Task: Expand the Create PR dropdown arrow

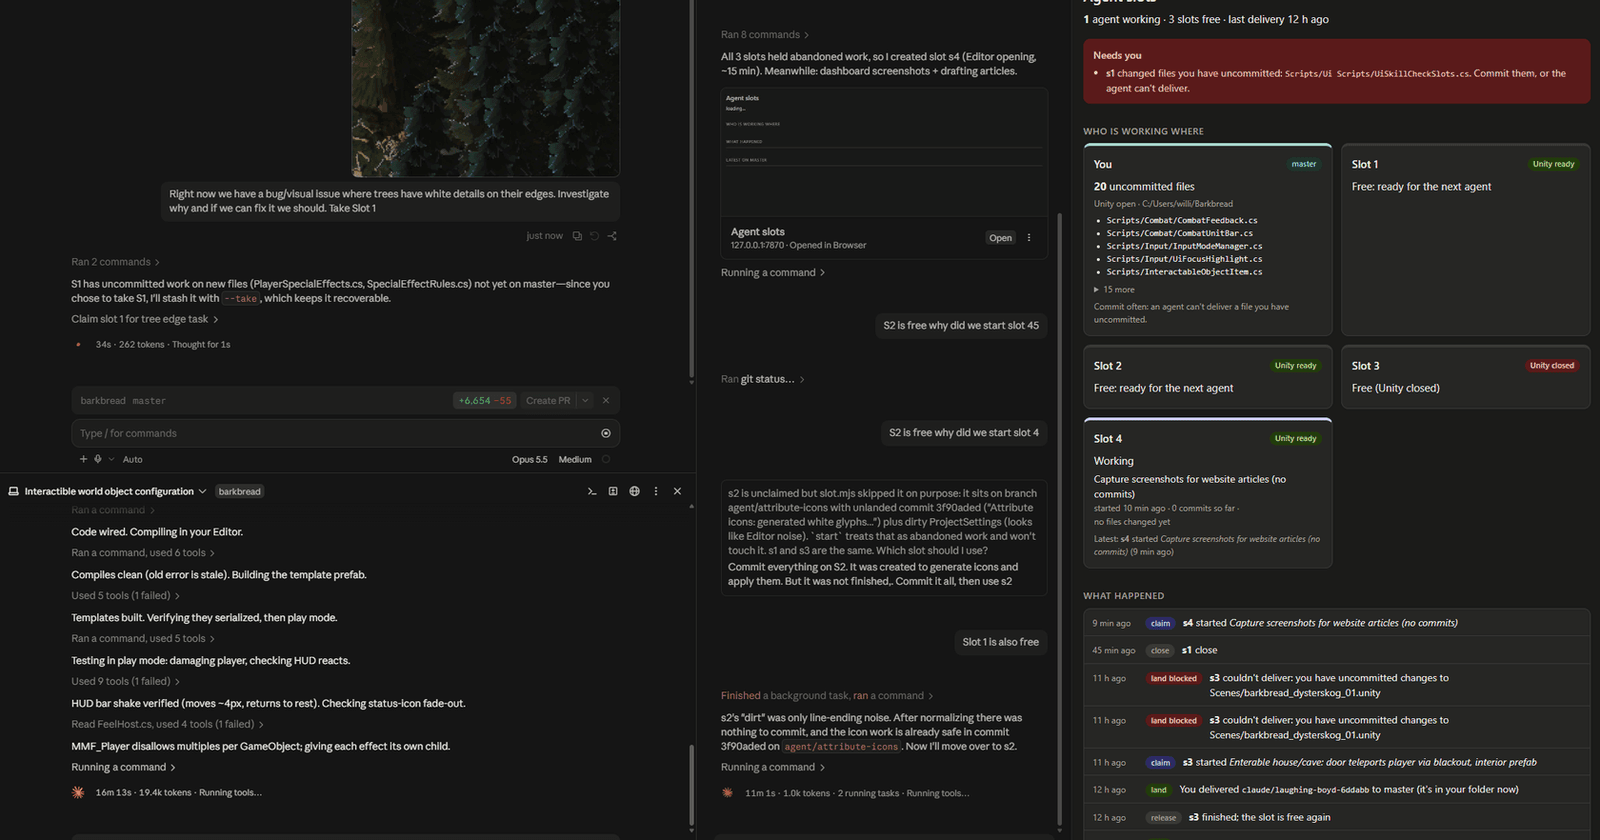Action: tap(585, 400)
